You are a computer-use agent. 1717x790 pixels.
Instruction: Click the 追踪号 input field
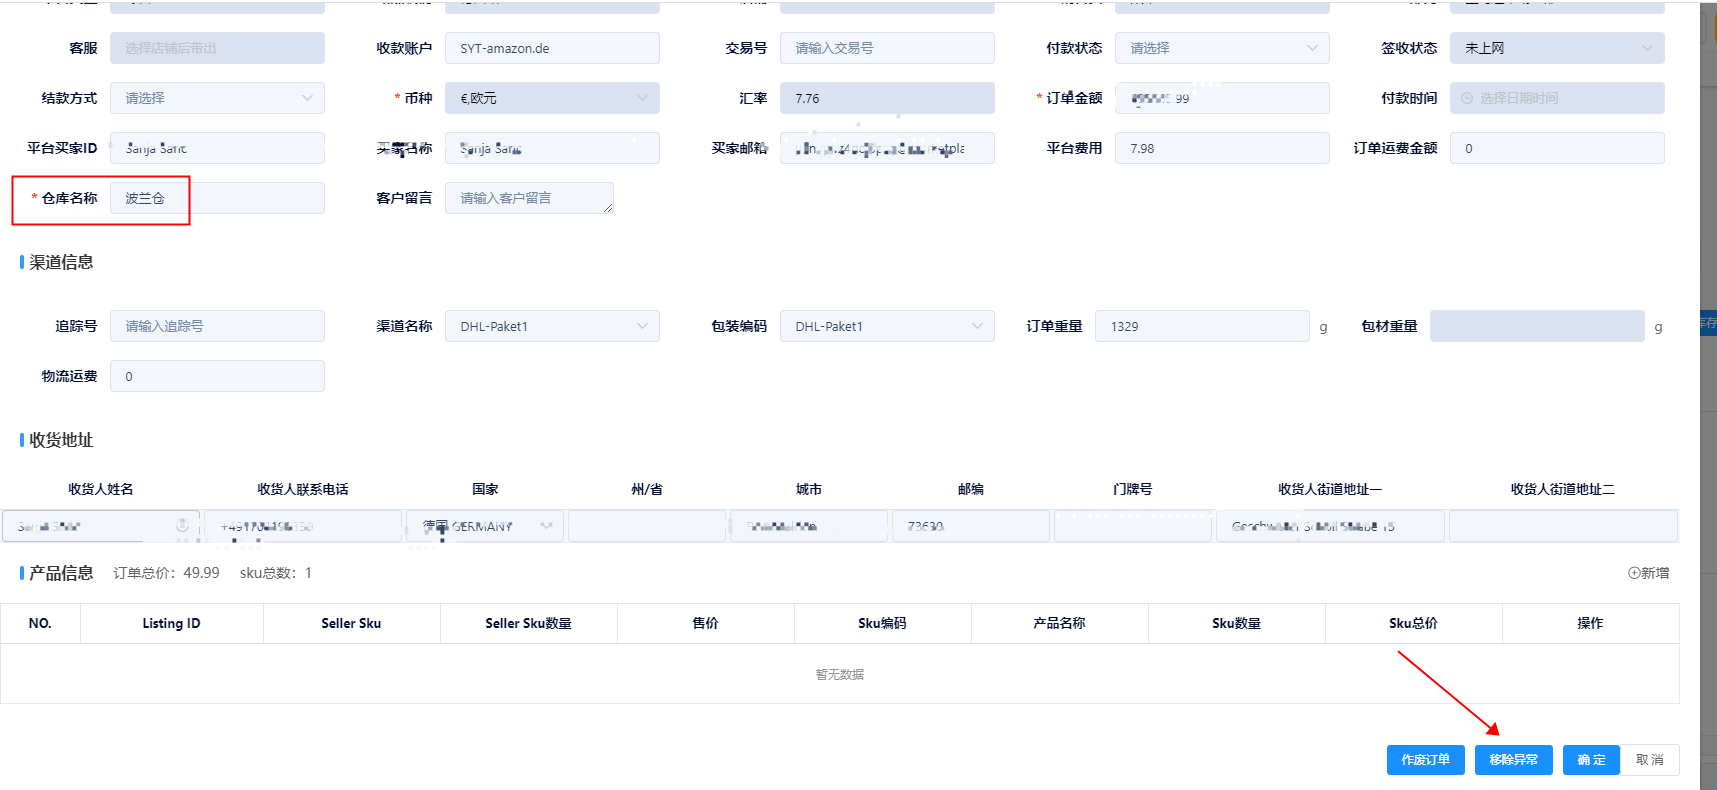pyautogui.click(x=217, y=326)
